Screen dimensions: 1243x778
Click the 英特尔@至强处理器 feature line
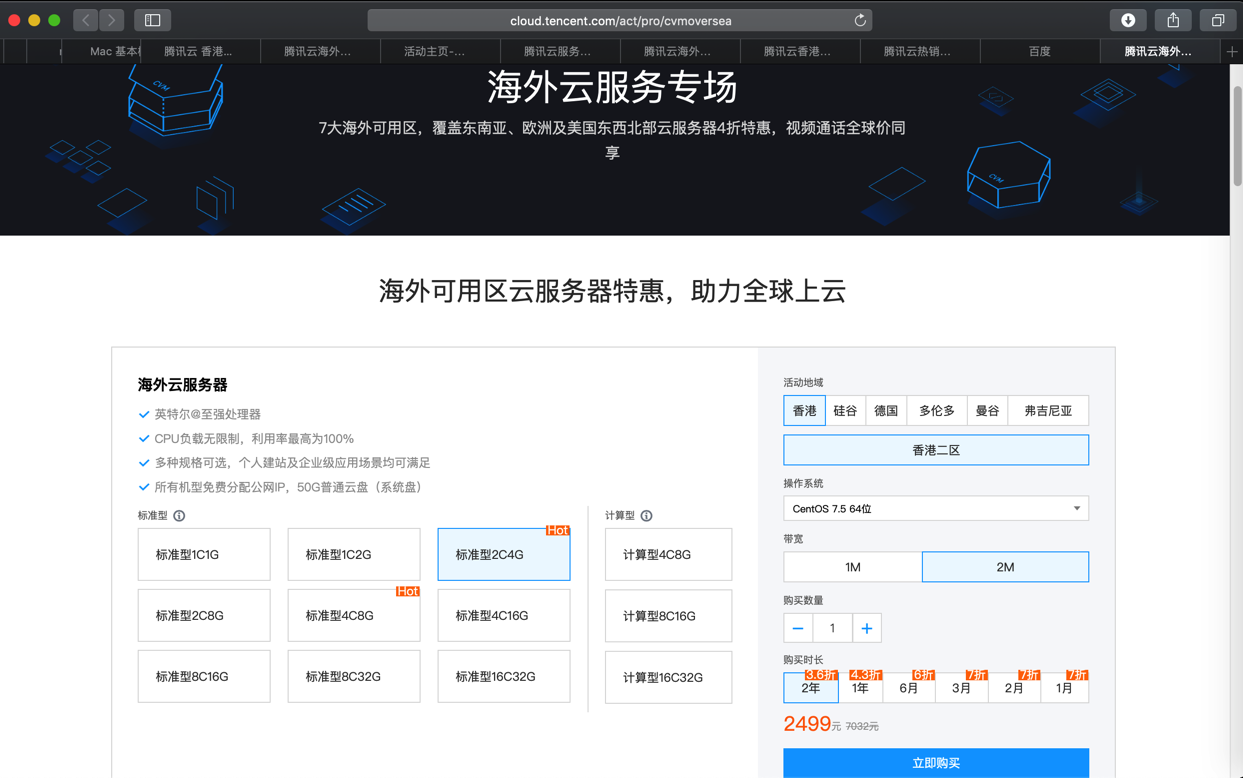pos(207,414)
